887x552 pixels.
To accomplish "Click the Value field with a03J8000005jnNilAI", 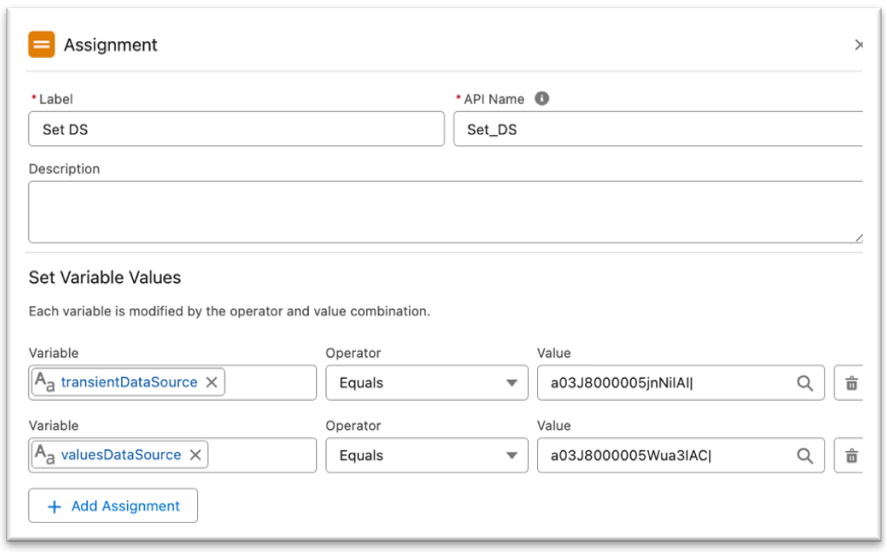I will point(665,383).
